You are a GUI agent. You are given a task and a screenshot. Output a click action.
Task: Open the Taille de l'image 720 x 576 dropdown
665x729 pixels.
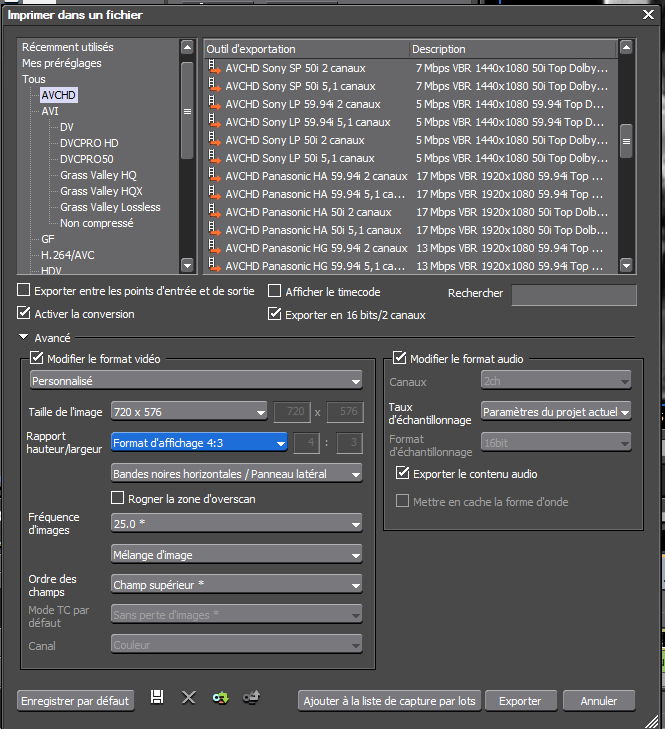click(x=189, y=412)
